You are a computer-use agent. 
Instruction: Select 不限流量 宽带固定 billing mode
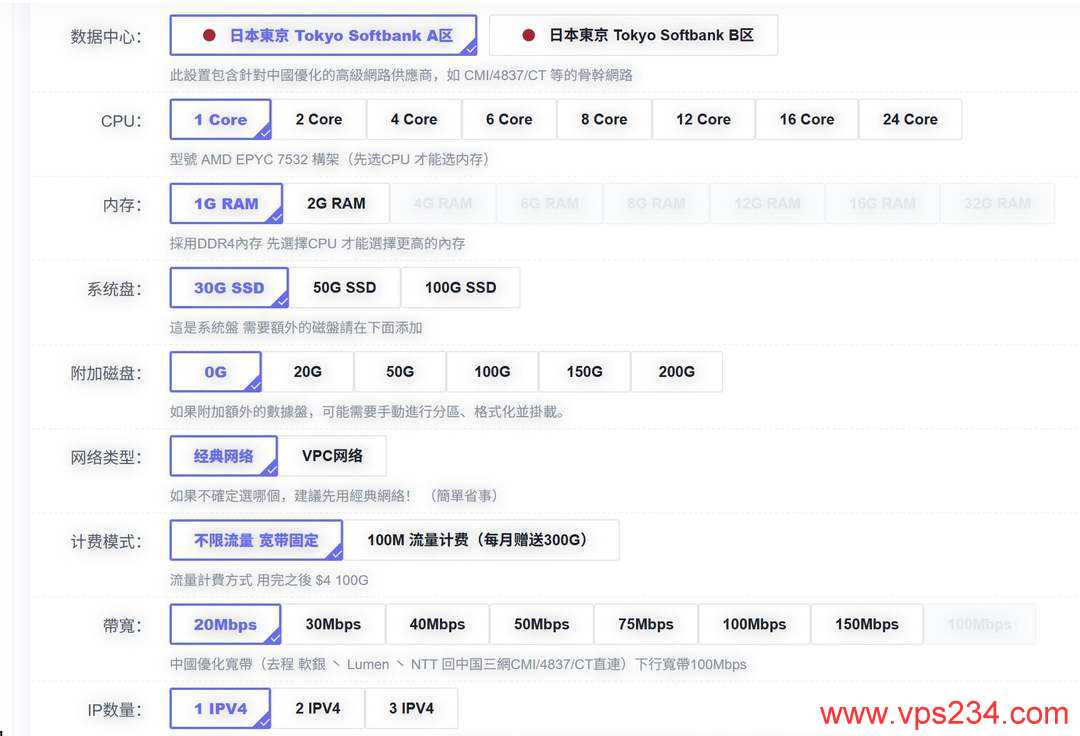click(256, 539)
